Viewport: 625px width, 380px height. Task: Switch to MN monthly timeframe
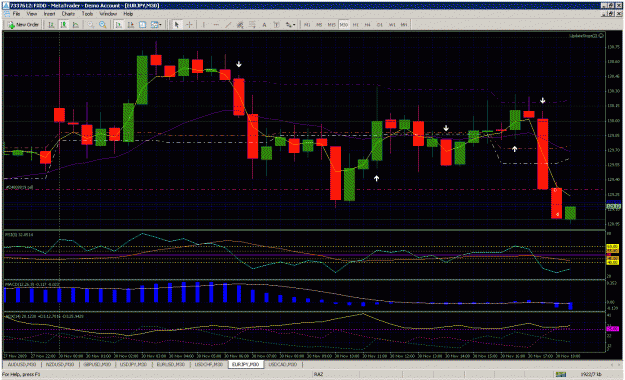click(x=404, y=25)
